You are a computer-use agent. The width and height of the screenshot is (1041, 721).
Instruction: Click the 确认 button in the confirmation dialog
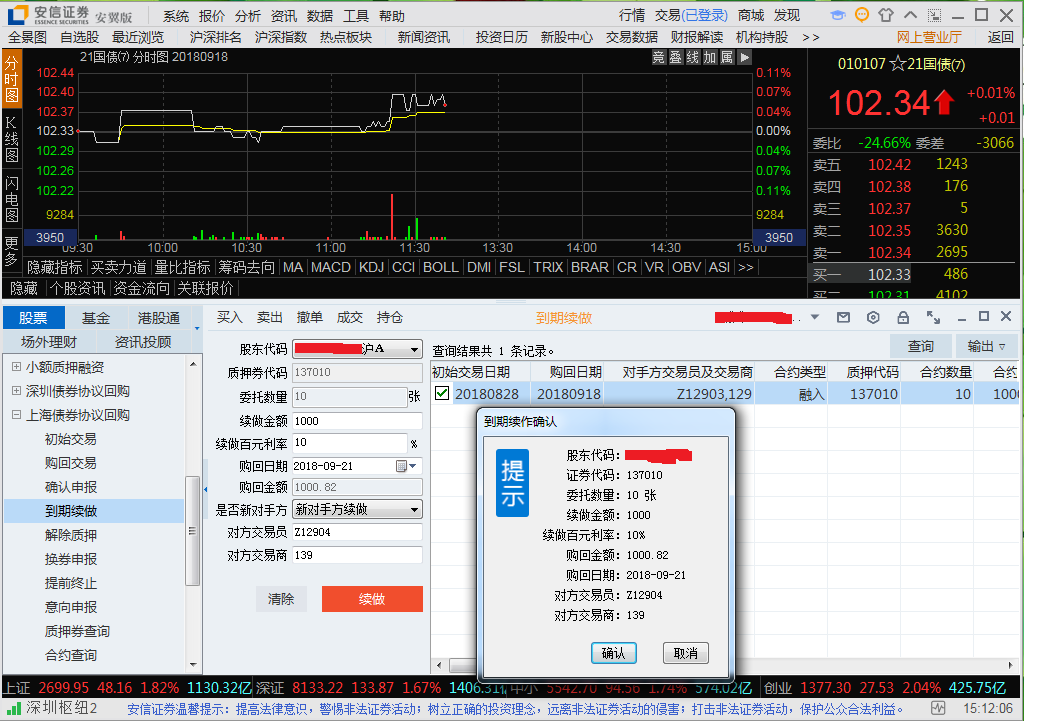613,653
